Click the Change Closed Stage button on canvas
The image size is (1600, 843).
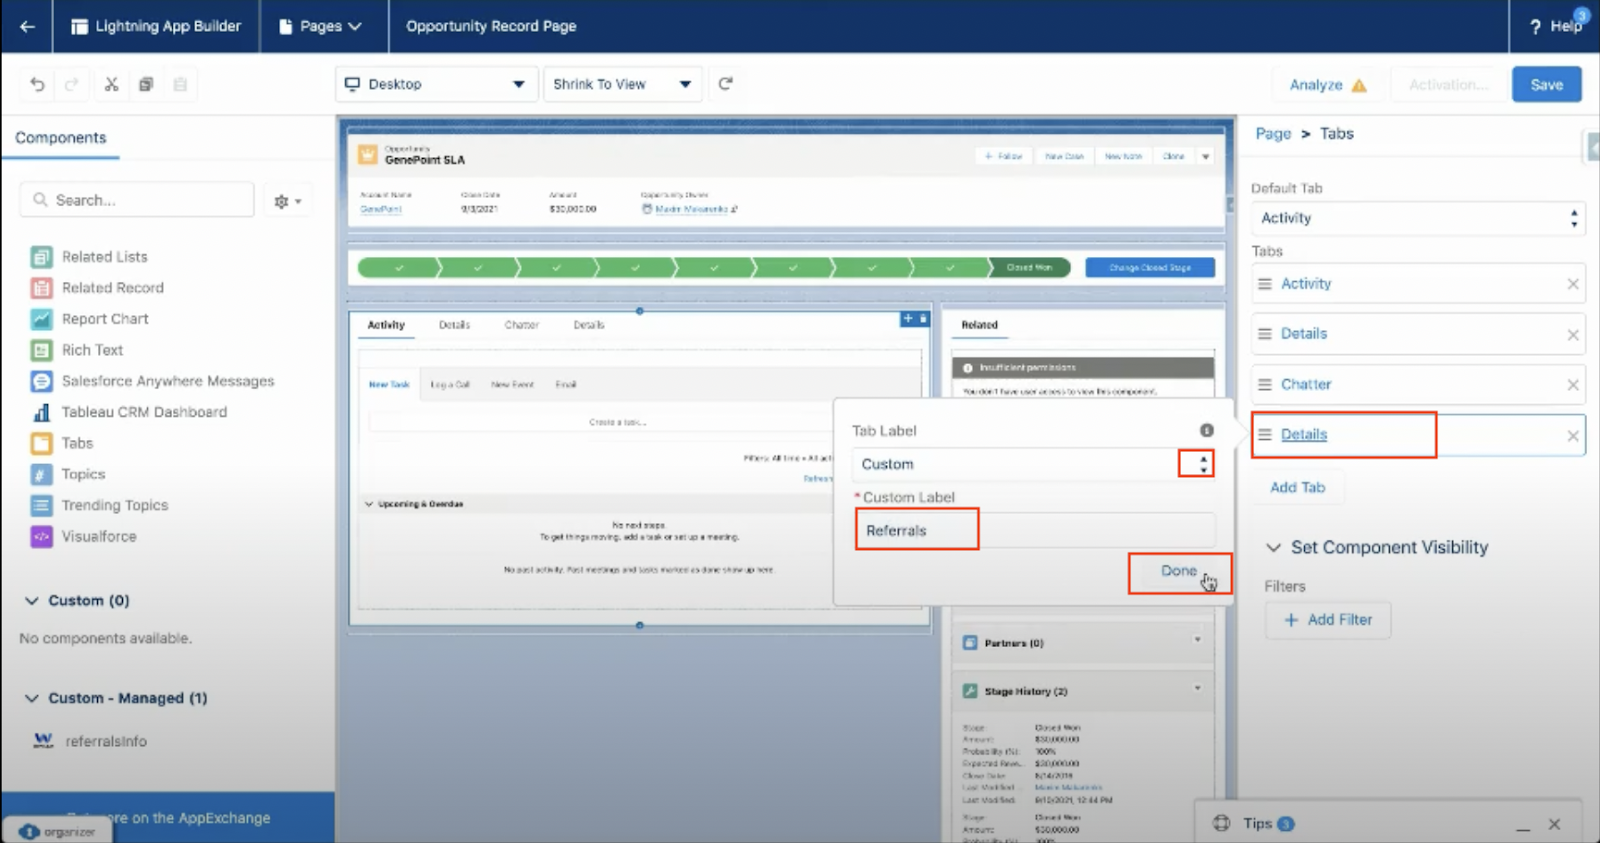1150,268
